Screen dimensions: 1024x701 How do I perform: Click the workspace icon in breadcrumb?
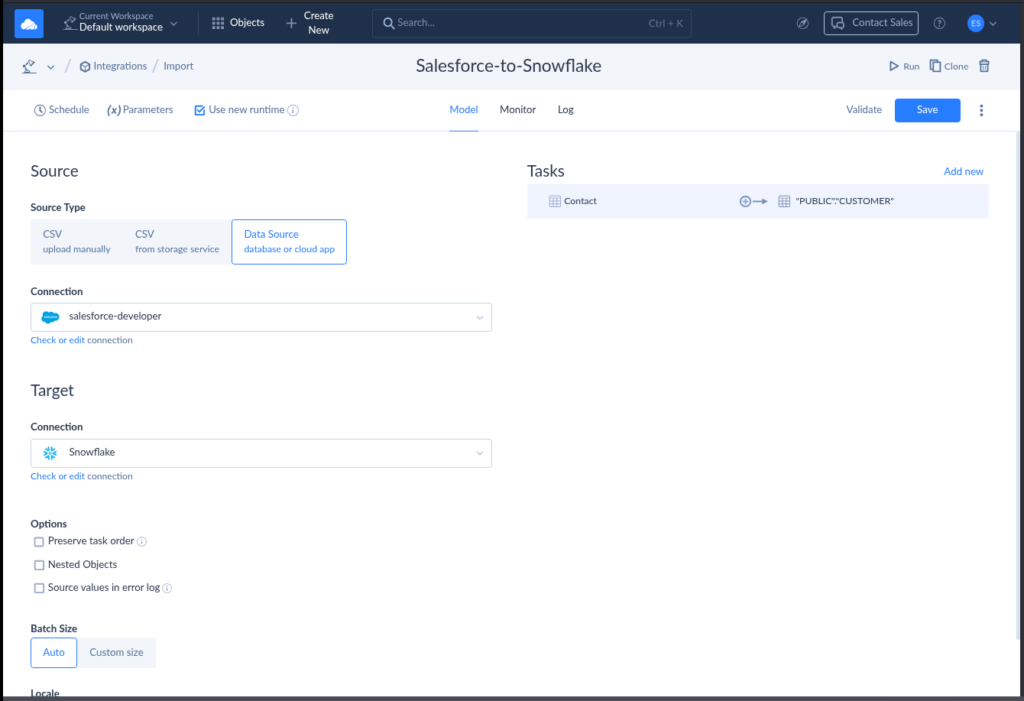tap(29, 66)
